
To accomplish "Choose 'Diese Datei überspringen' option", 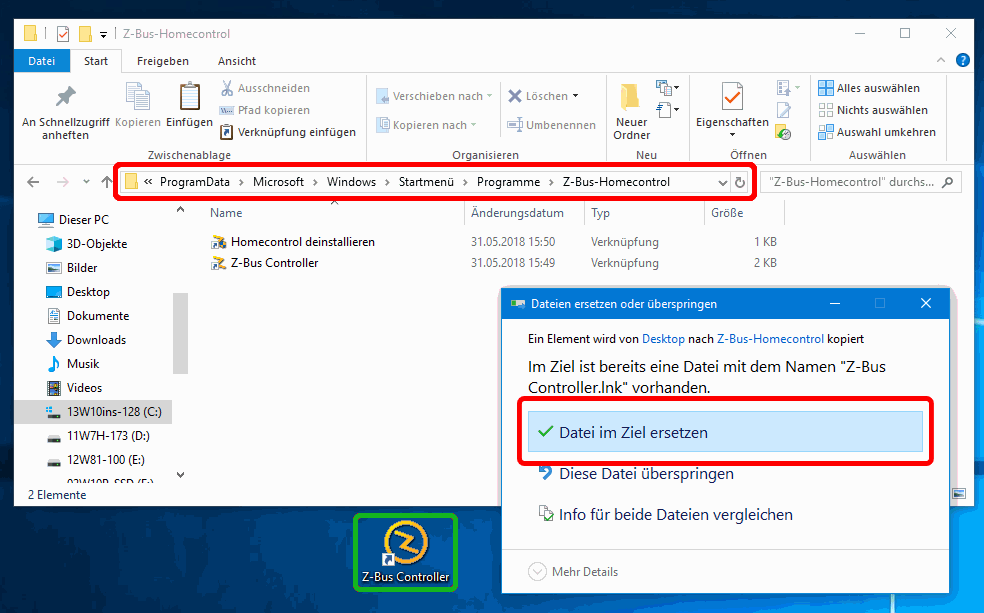I will click(x=646, y=474).
